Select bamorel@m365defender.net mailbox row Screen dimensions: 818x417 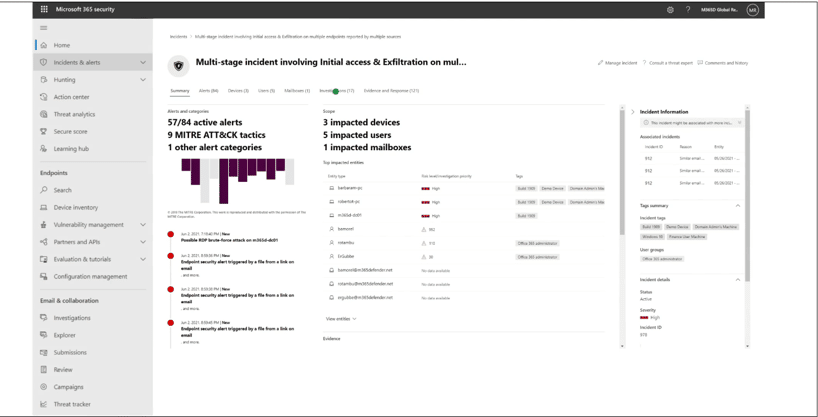tap(464, 270)
